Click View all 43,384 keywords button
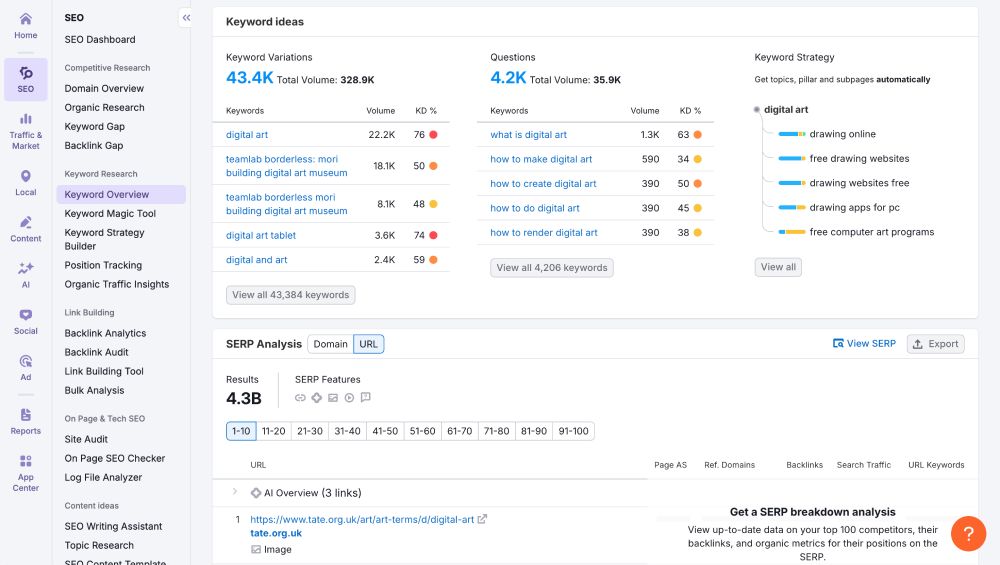Screen dimensions: 1000x565 pyautogui.click(x=291, y=295)
